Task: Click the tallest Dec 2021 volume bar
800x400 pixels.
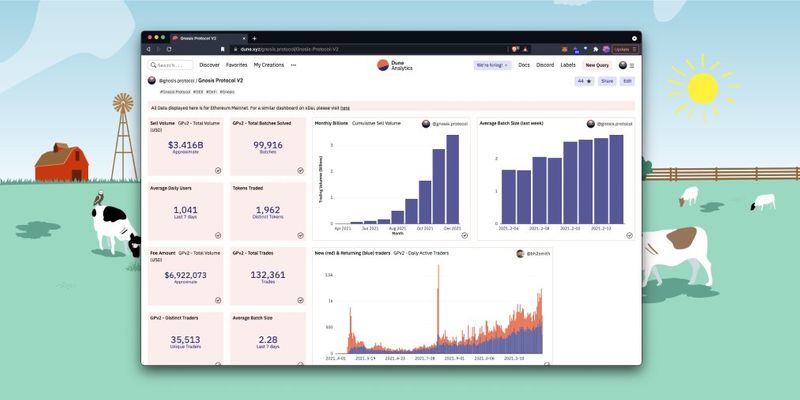Action: 453,179
